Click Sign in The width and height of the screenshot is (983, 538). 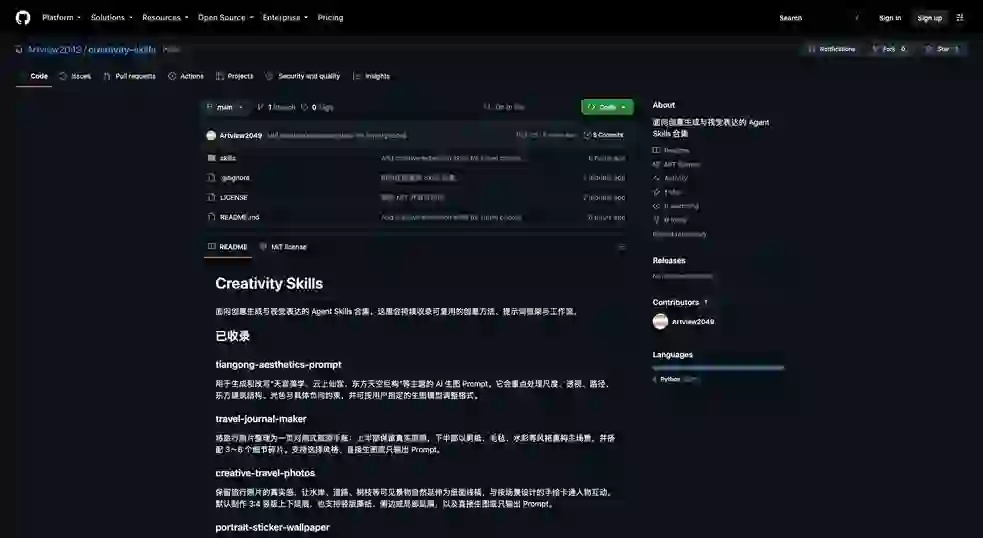(890, 18)
